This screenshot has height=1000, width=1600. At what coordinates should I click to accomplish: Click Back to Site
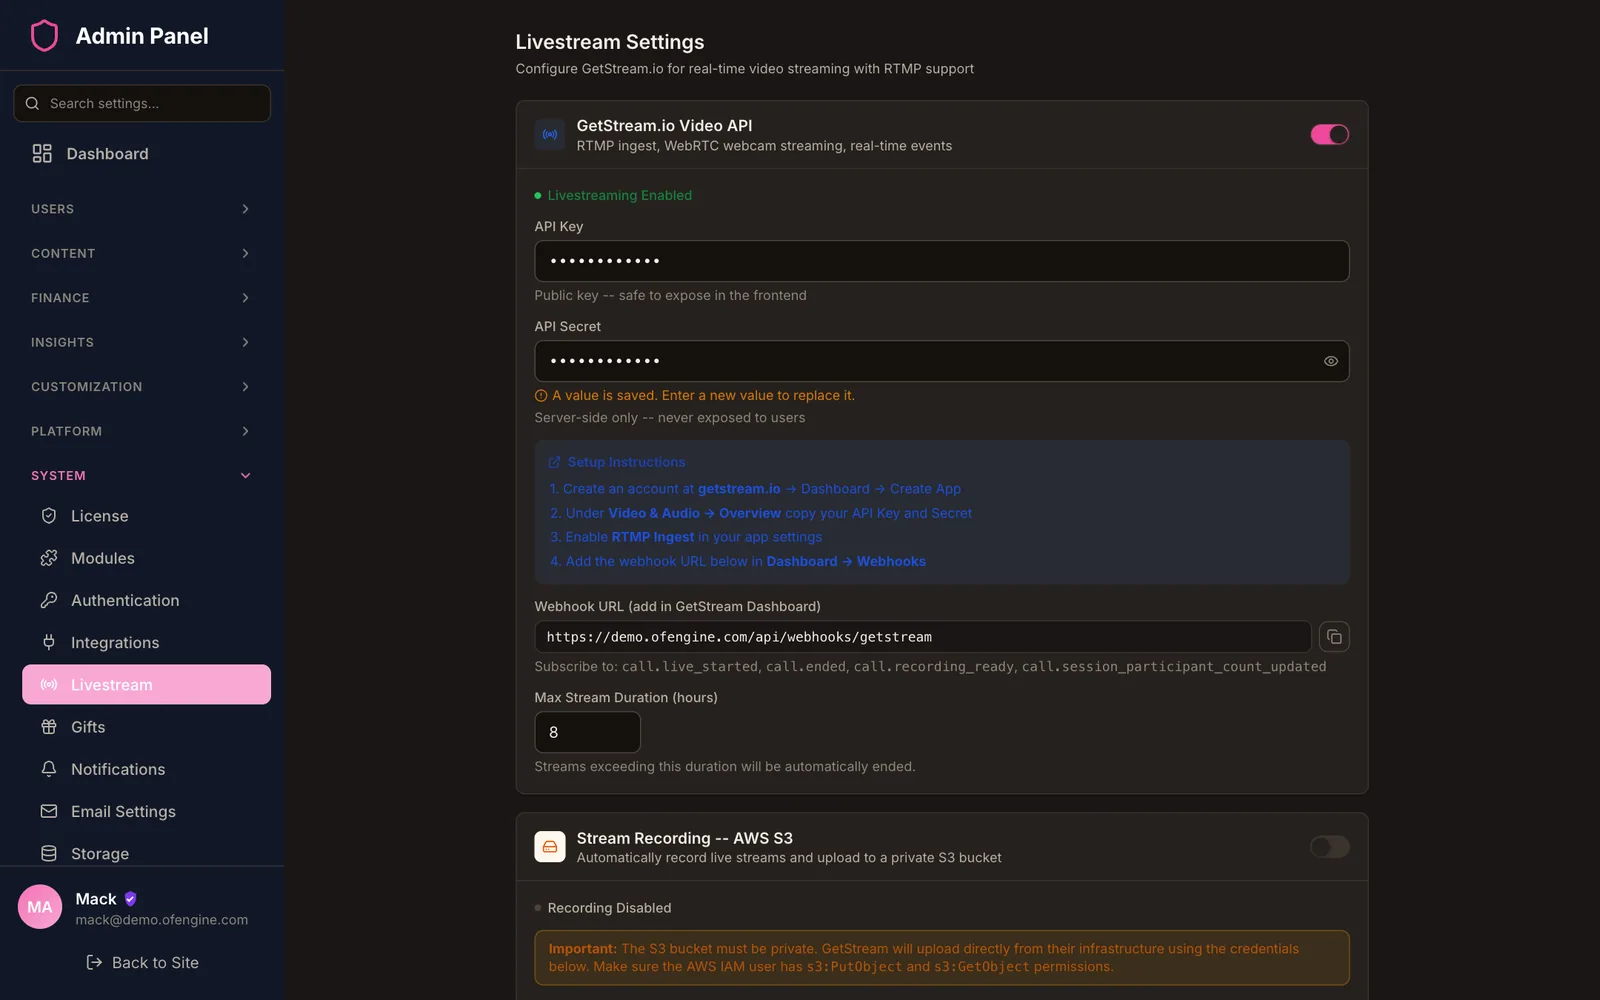[142, 962]
